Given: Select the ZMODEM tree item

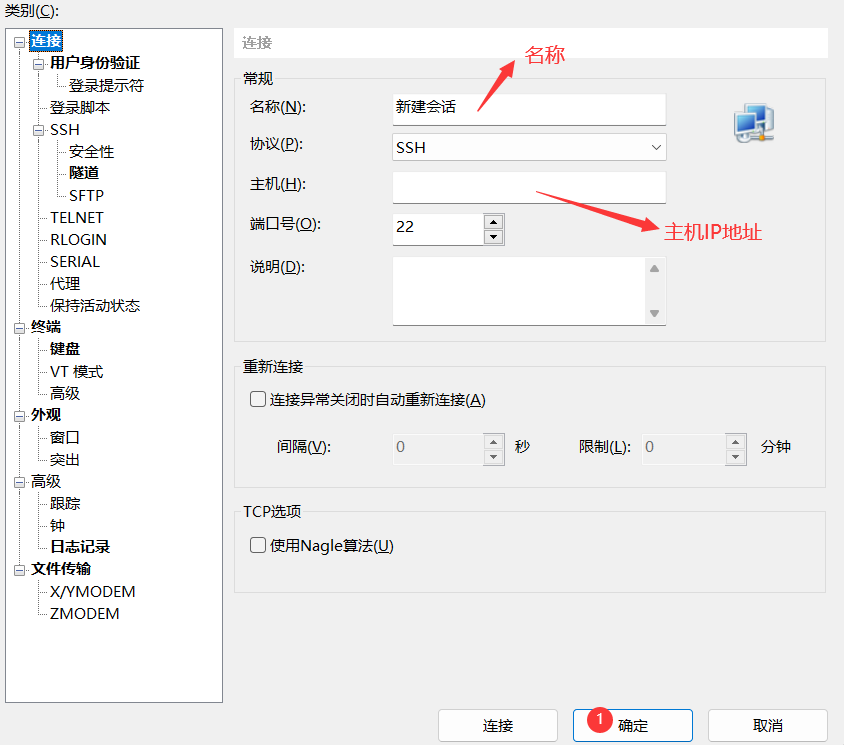Looking at the screenshot, I should 85,614.
